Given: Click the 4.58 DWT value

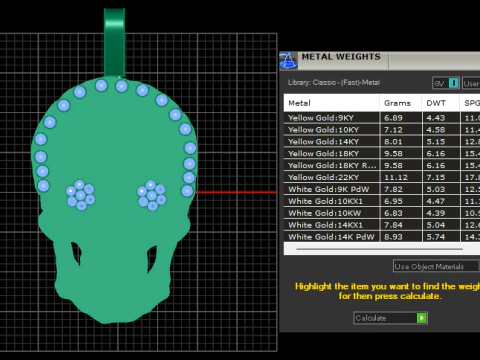Looking at the screenshot, I should pyautogui.click(x=436, y=130).
